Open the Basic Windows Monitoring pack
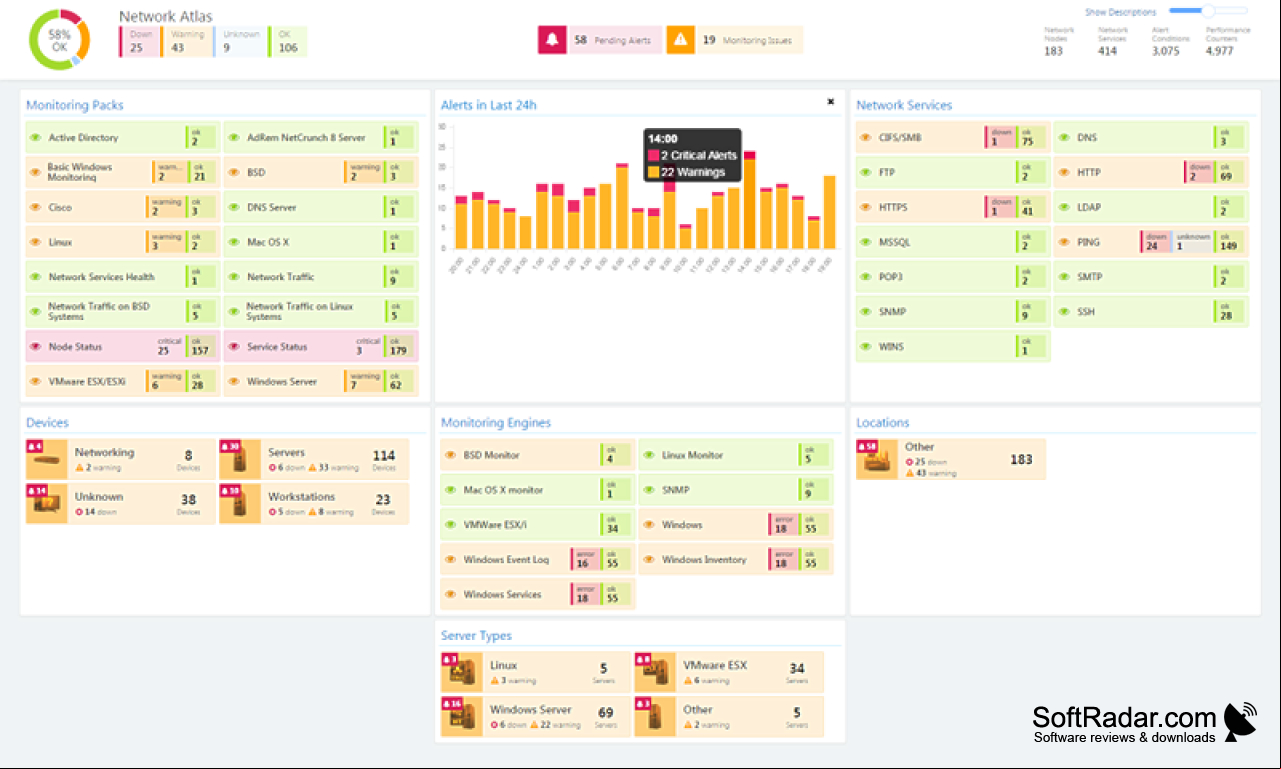Viewport: 1281px width, 769px height. 123,172
